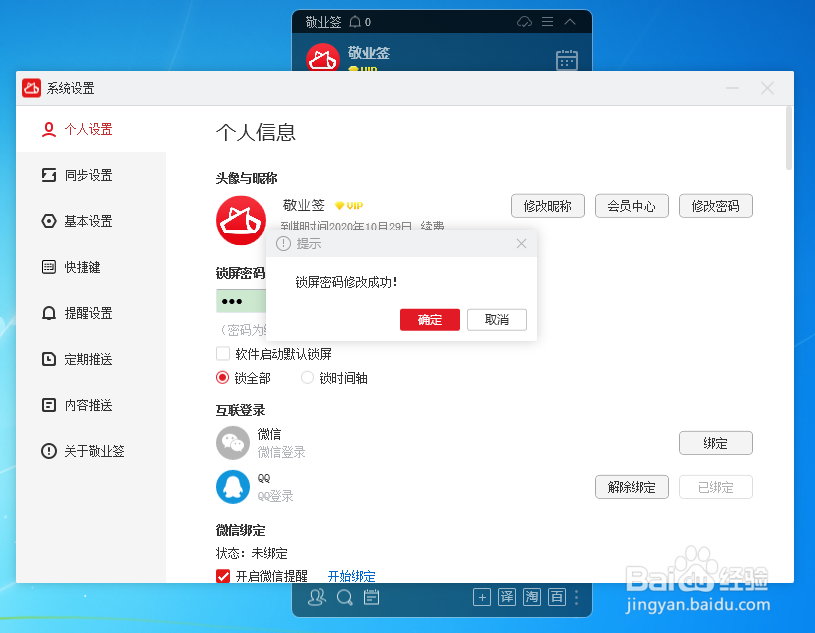
Task: Select the 锁全部 radio option
Action: click(222, 378)
